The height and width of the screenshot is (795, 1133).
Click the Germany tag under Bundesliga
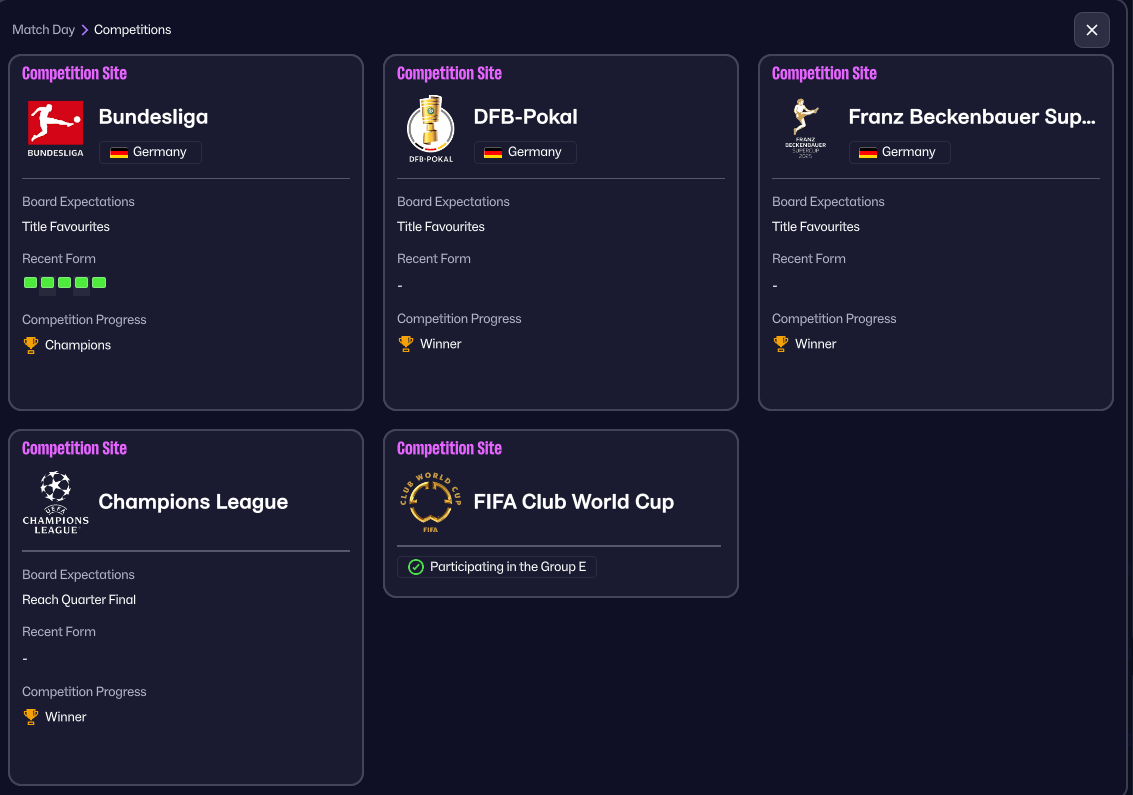pos(150,152)
